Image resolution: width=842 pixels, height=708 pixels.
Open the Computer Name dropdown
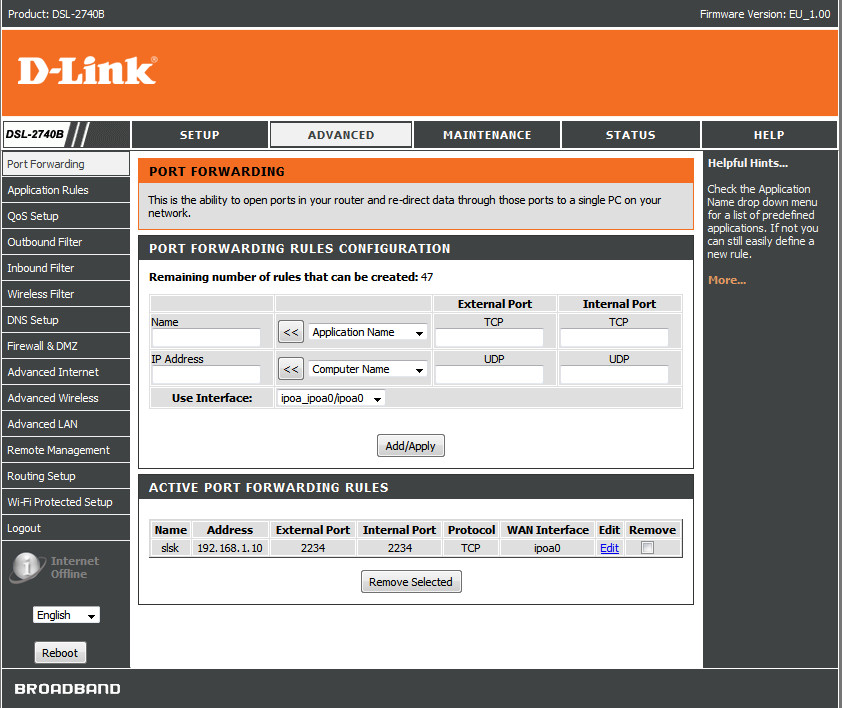367,368
